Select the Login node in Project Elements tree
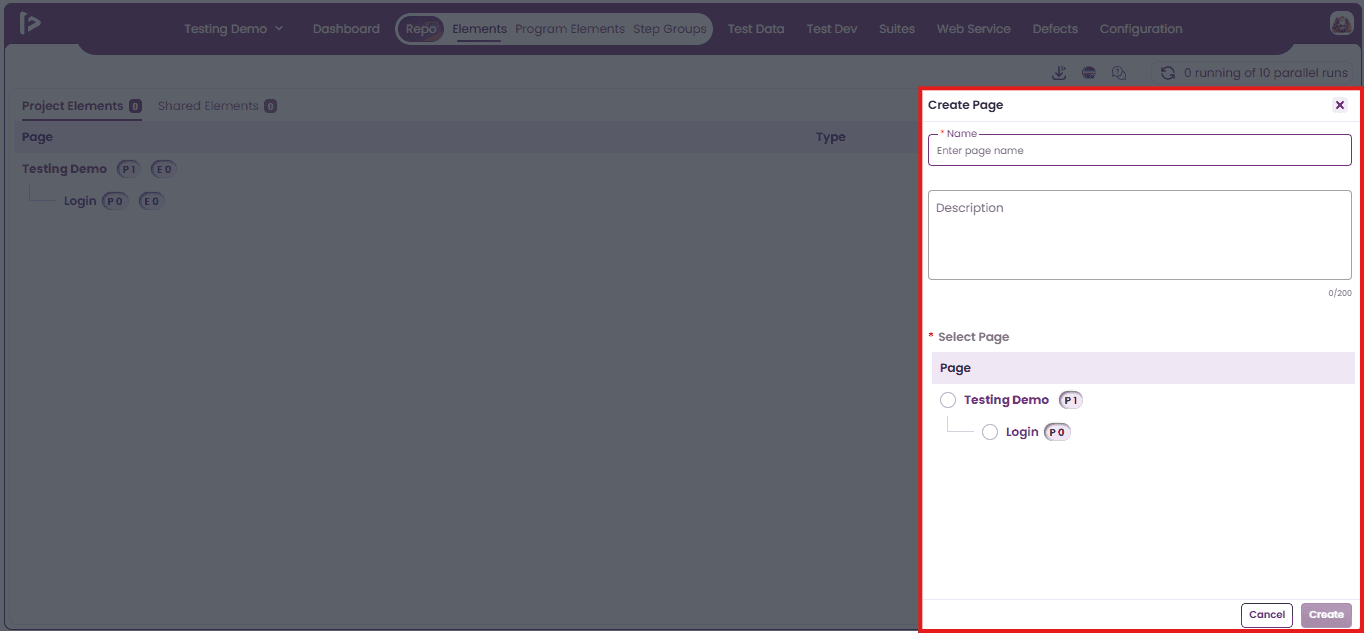This screenshot has width=1364, height=633. 80,201
